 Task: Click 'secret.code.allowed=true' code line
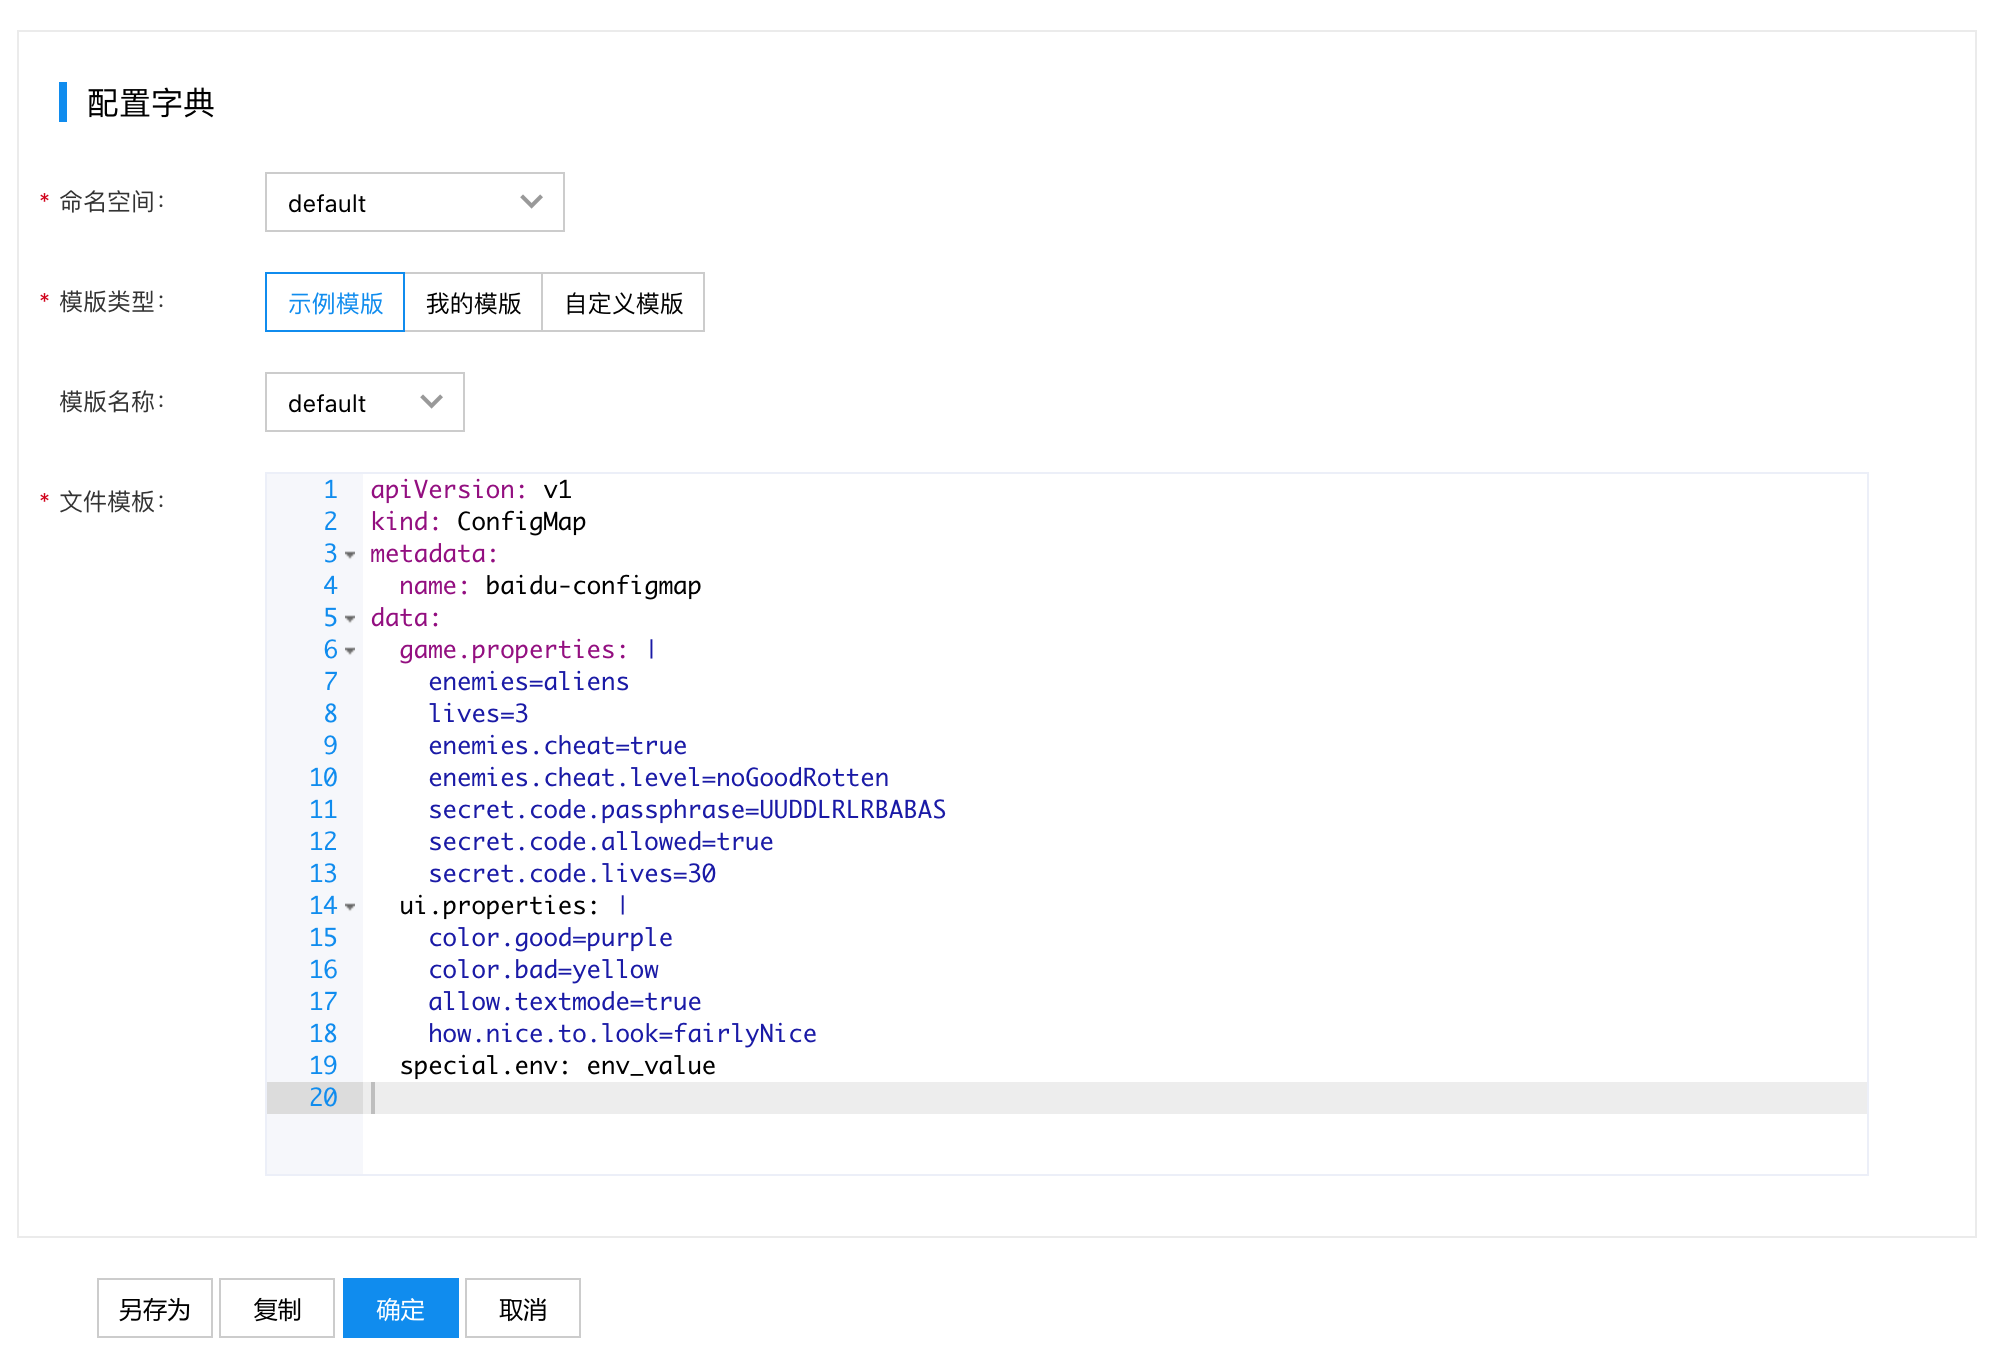pyautogui.click(x=601, y=842)
